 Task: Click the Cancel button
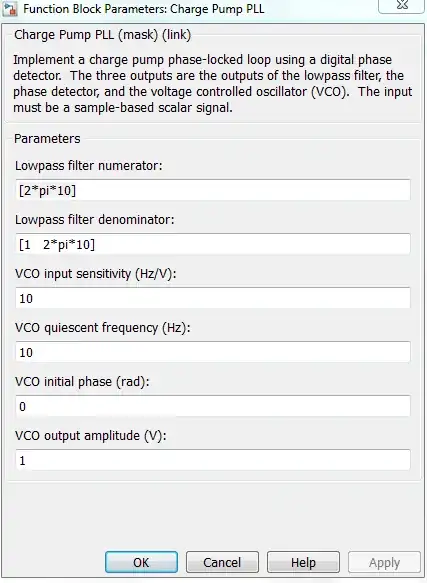click(222, 562)
